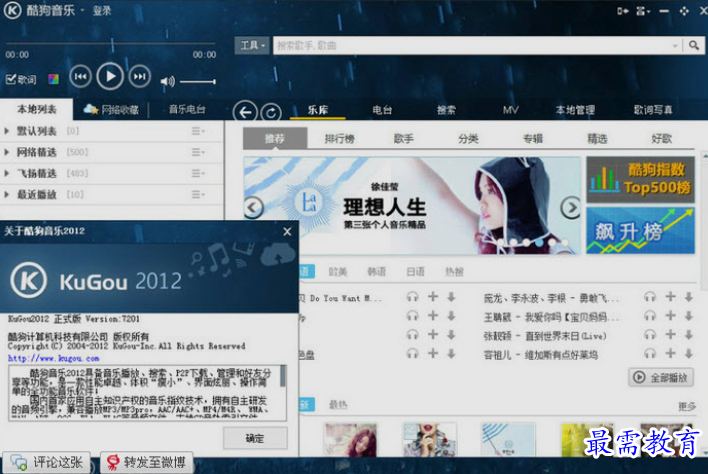The width and height of the screenshot is (708, 474).
Task: Open the 酷狗指数 Top500榜 banner
Action: (640, 180)
